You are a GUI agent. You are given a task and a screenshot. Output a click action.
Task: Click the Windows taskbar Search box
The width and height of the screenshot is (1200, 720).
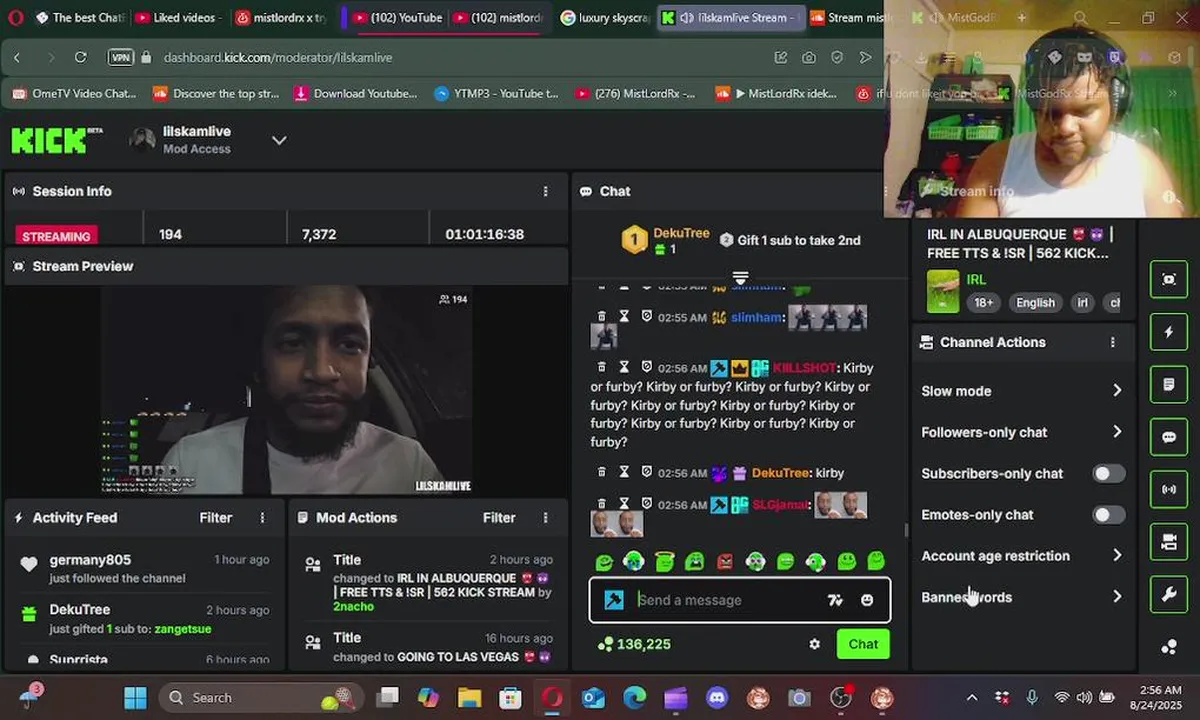260,697
